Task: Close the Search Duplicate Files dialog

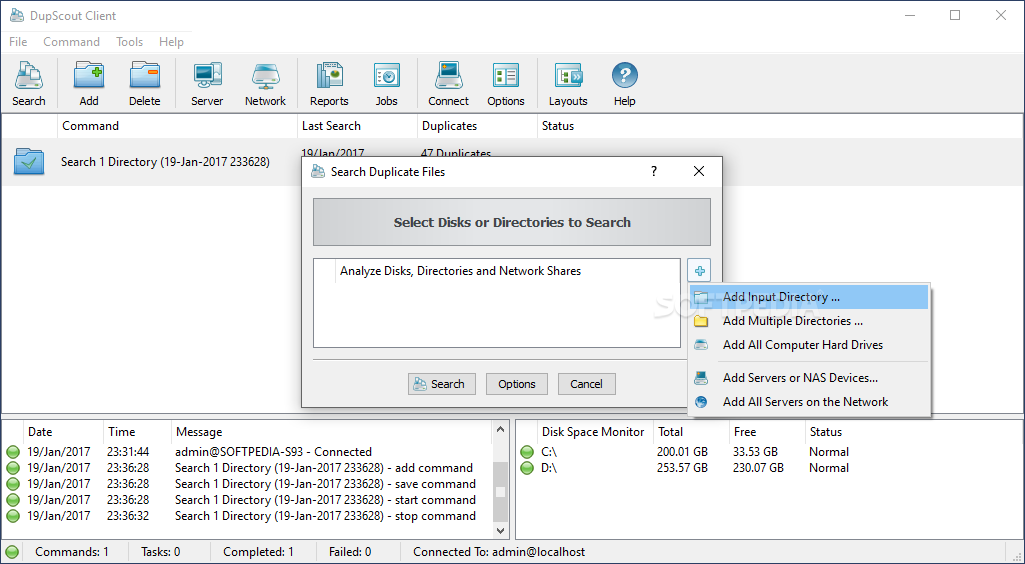Action: tap(699, 172)
